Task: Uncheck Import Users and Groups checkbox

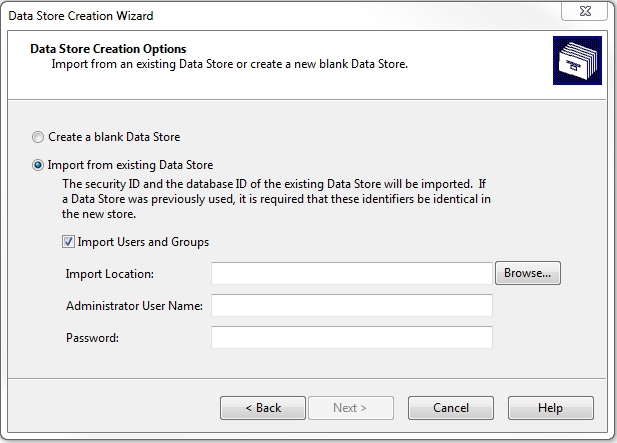Action: click(x=68, y=242)
